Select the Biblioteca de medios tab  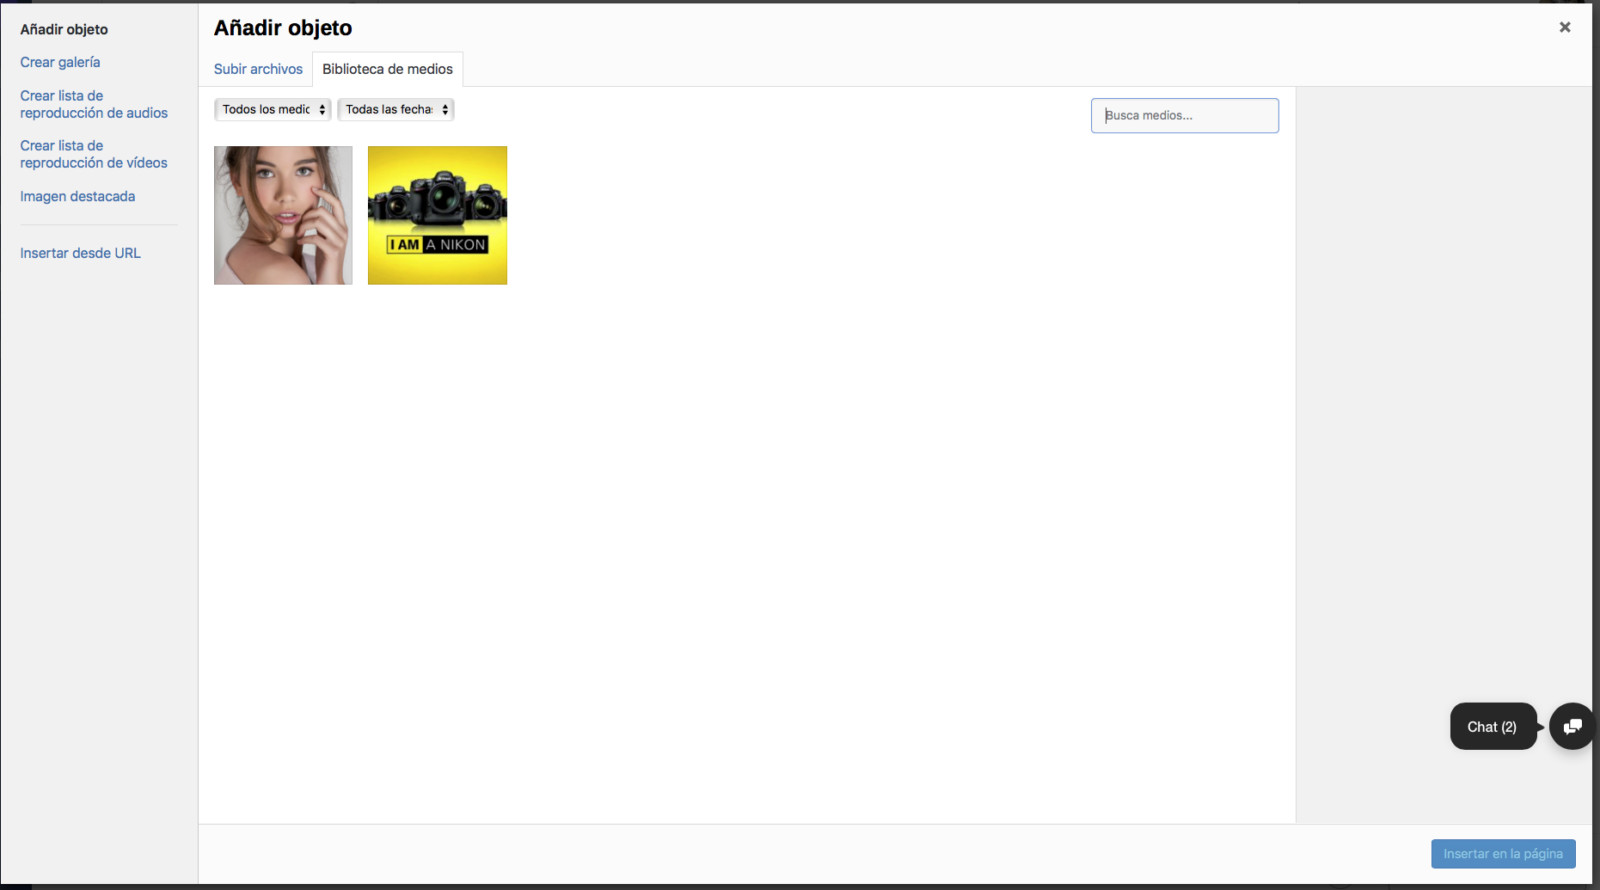pyautogui.click(x=387, y=69)
